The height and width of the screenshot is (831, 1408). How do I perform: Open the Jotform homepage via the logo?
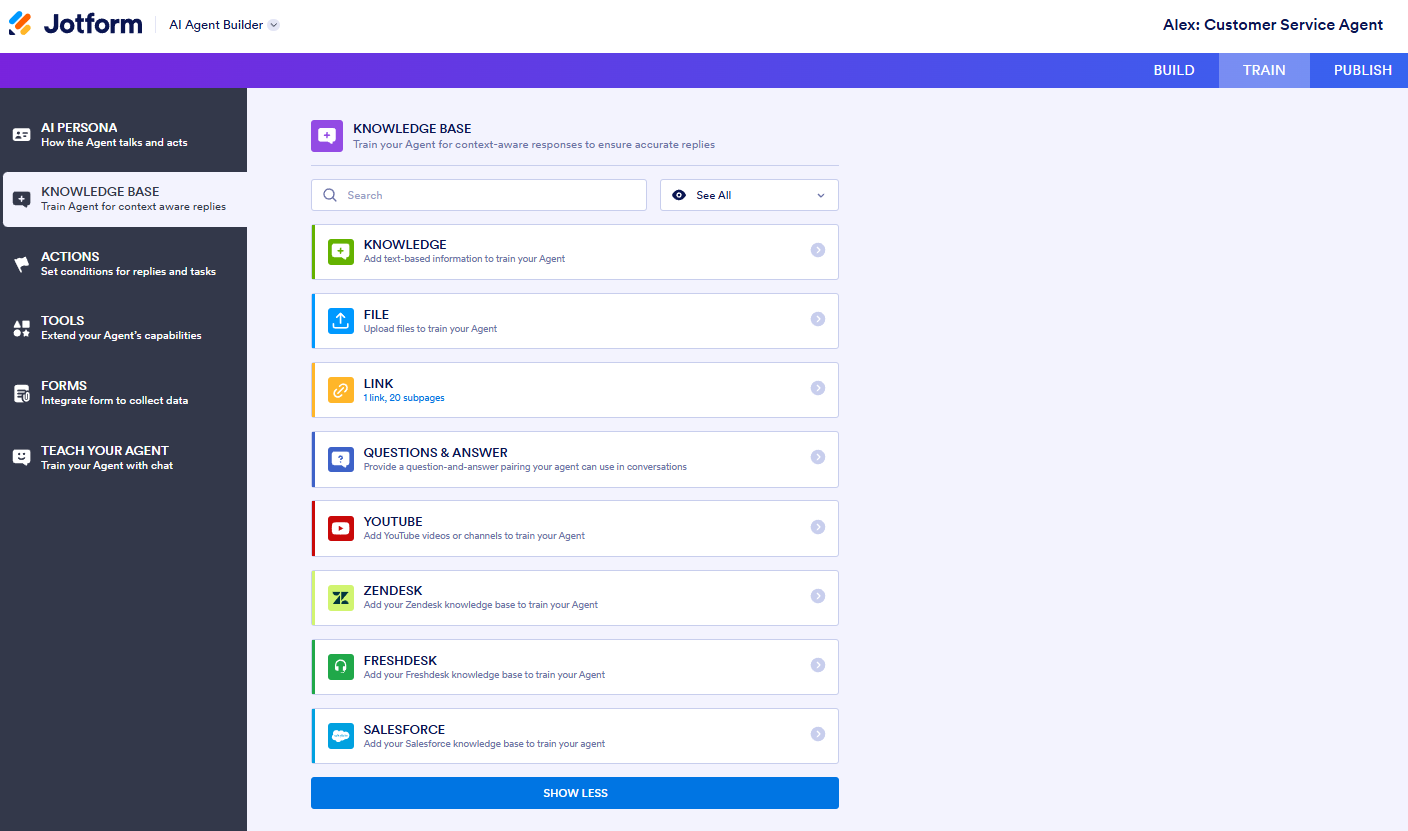(x=75, y=23)
